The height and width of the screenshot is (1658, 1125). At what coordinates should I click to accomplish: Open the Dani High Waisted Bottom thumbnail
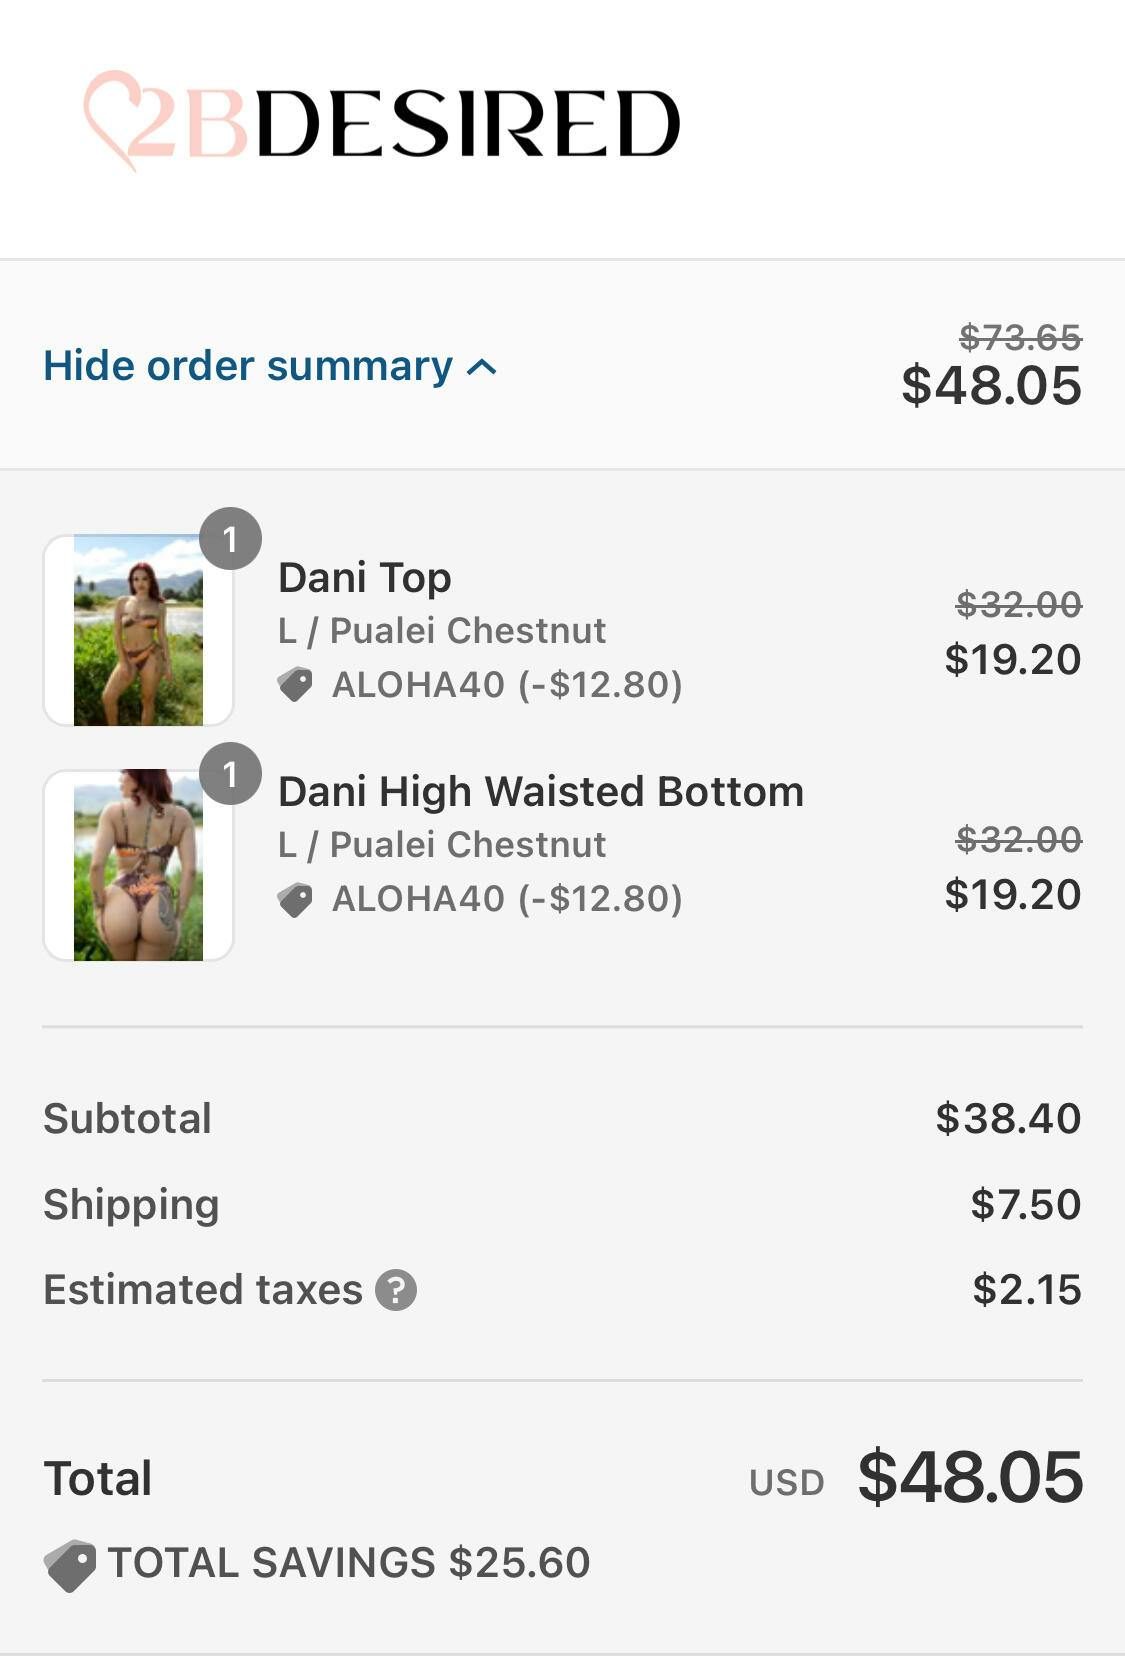point(138,865)
